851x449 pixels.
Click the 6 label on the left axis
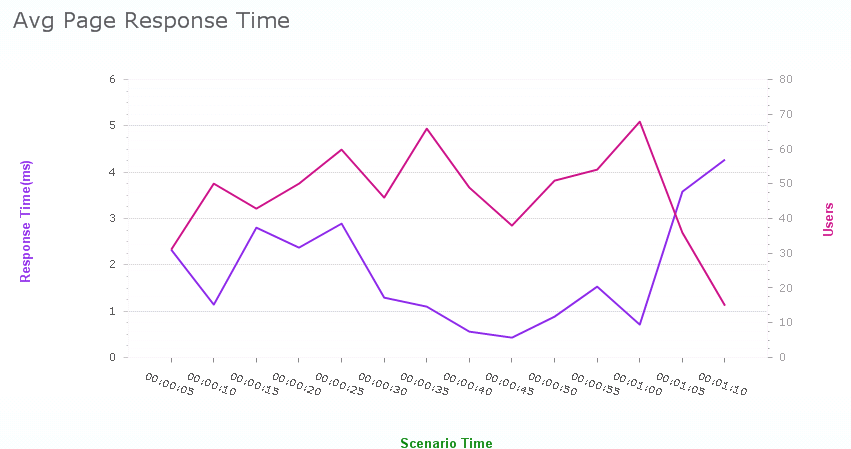(113, 79)
